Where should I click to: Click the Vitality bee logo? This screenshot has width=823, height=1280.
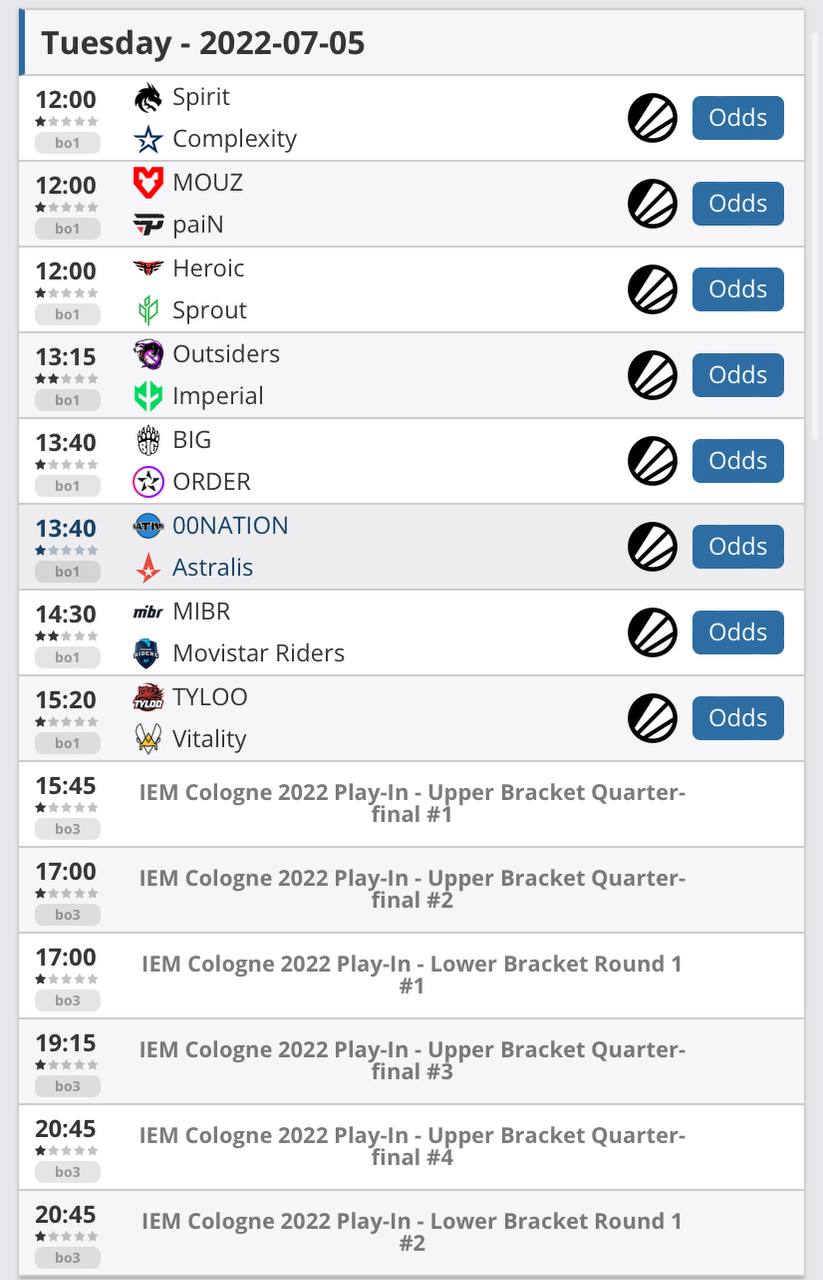pos(148,739)
